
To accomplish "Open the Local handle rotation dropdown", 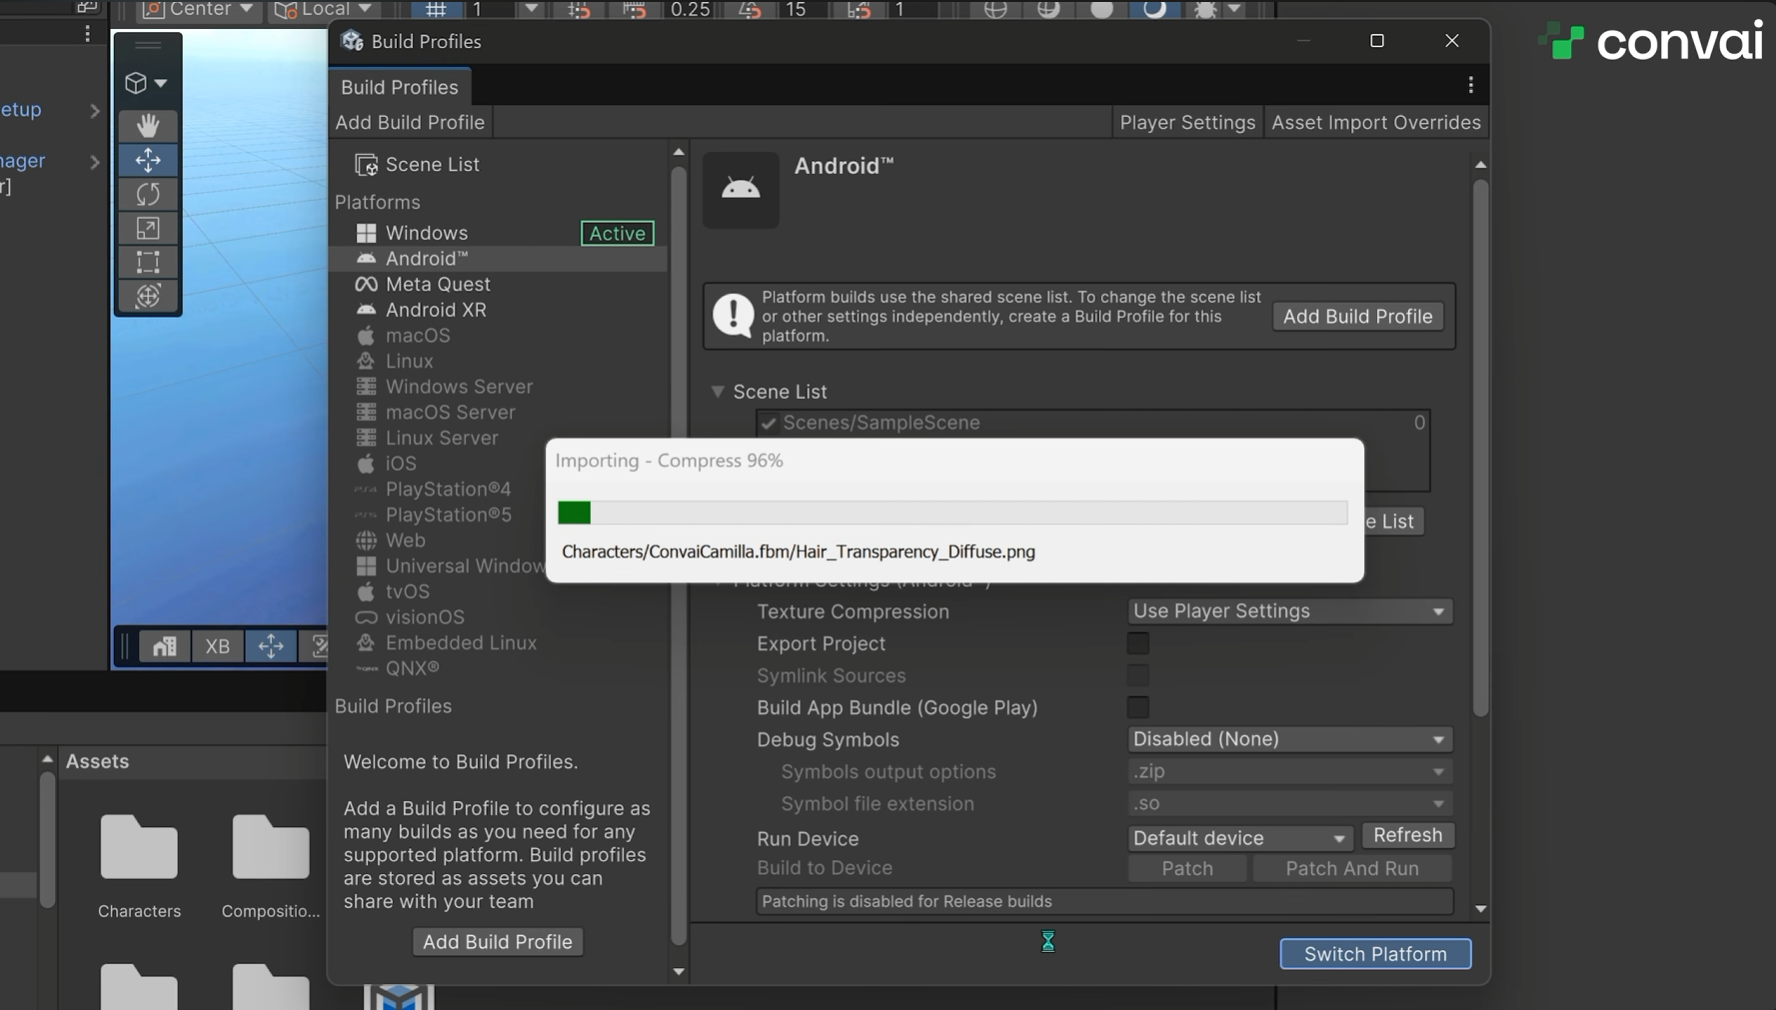I will [x=323, y=9].
